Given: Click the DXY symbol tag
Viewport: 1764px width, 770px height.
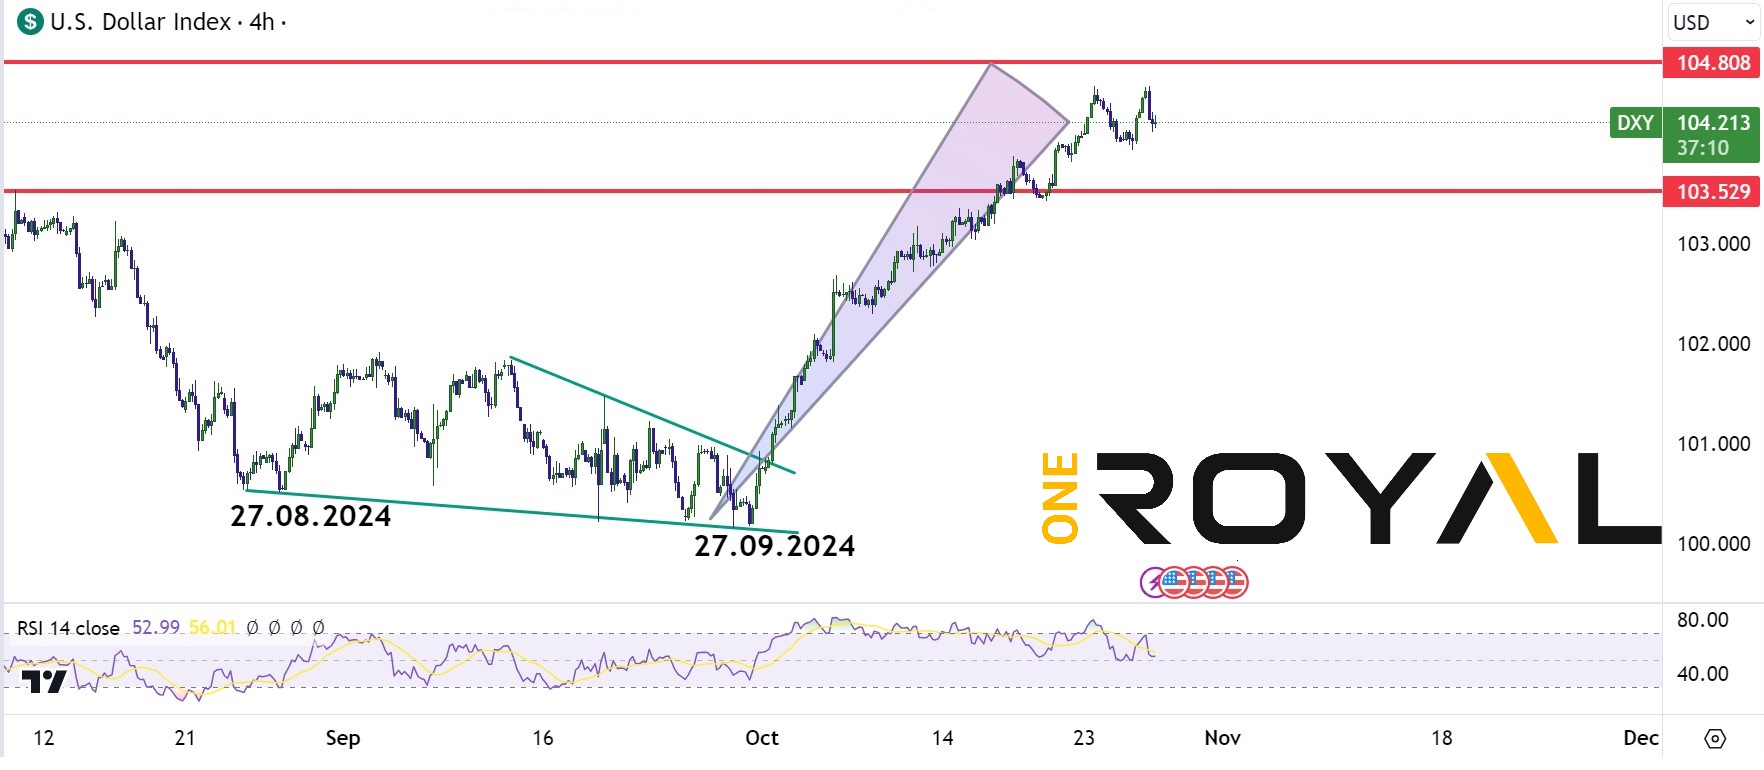Looking at the screenshot, I should coord(1635,123).
